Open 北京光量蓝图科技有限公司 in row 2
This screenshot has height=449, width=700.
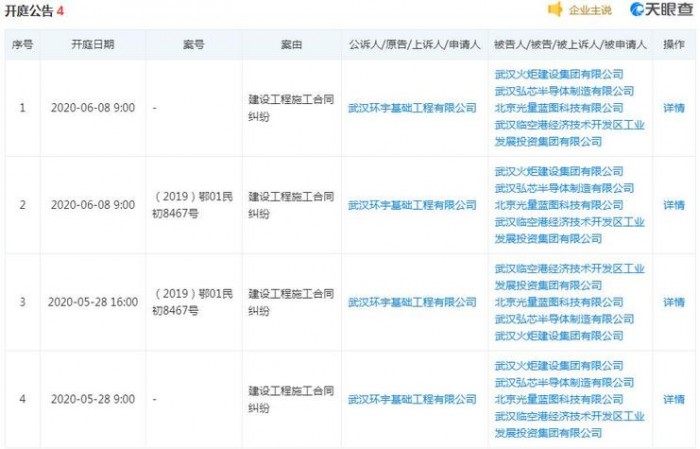559,205
